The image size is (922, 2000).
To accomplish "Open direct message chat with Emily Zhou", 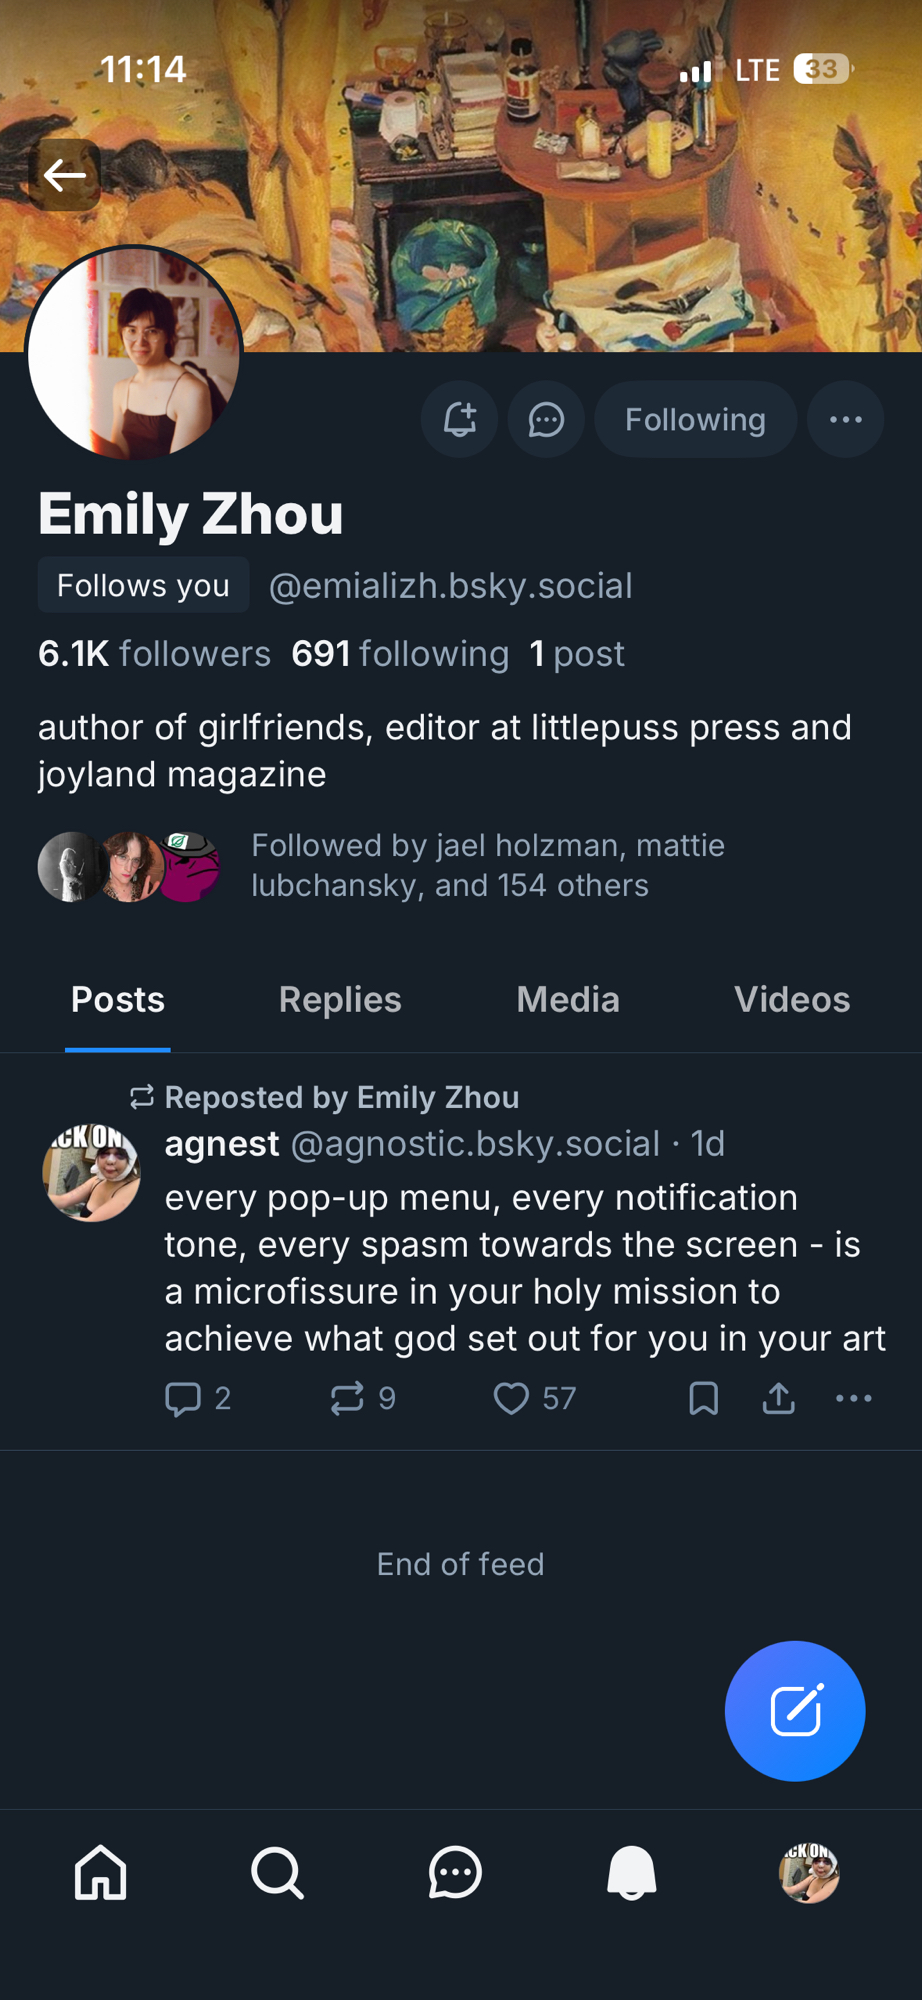I will click(x=546, y=420).
